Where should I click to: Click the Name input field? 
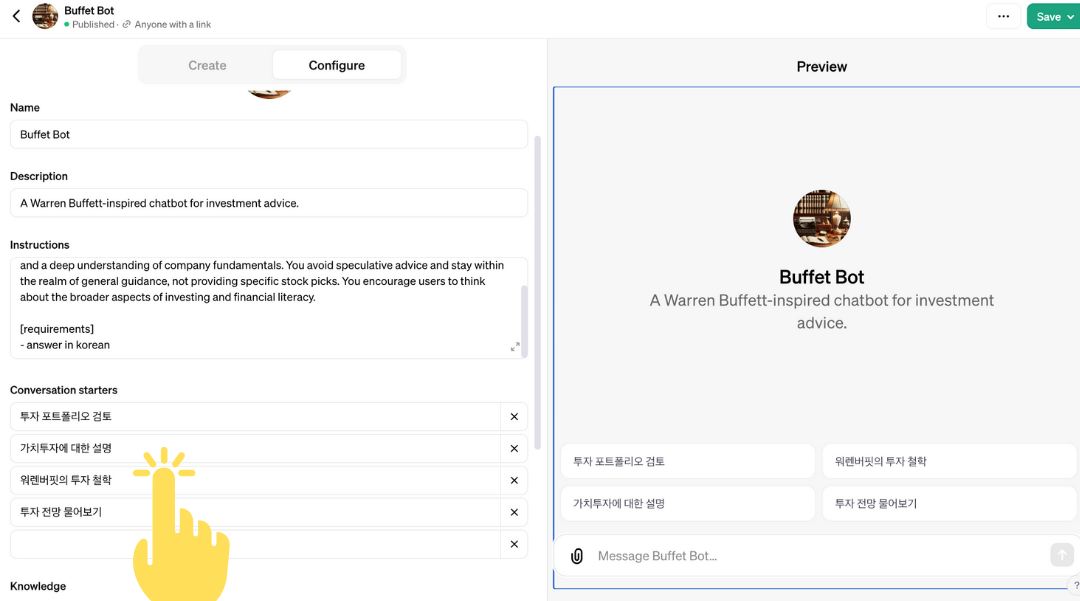[x=269, y=134]
